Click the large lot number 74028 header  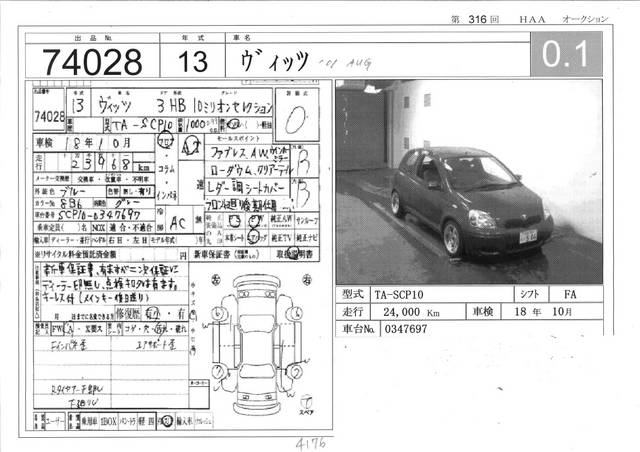[92, 62]
